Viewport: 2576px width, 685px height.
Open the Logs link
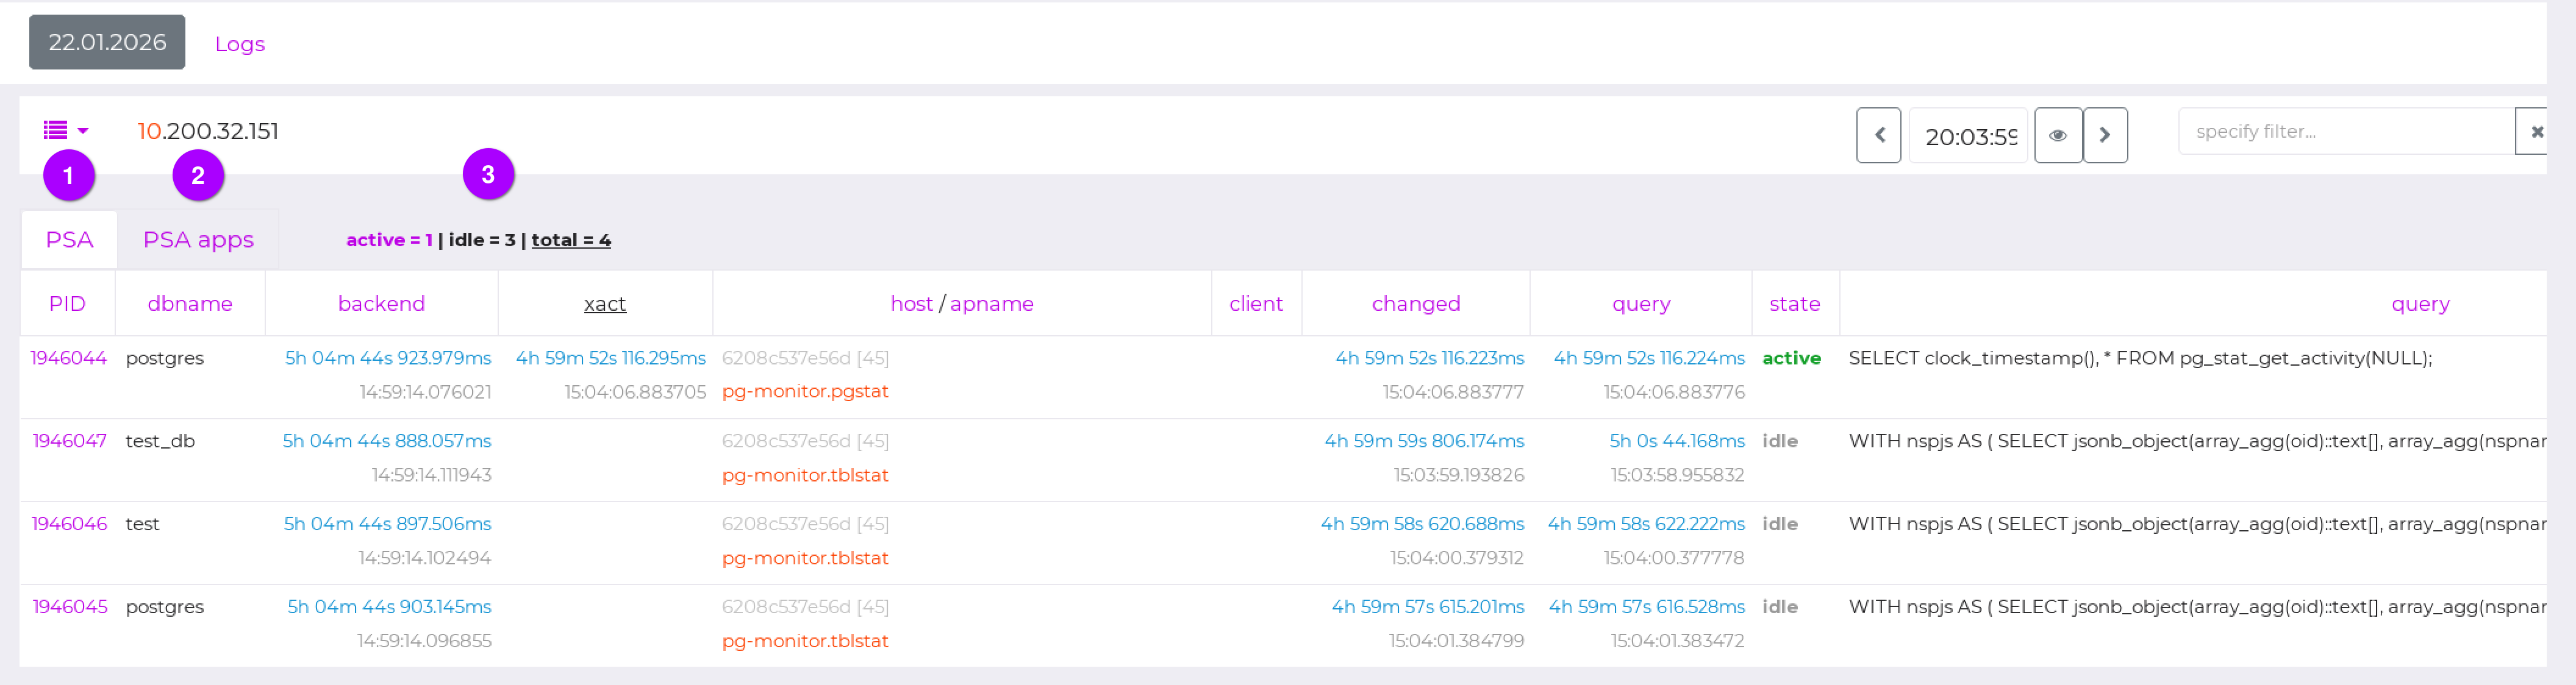239,44
